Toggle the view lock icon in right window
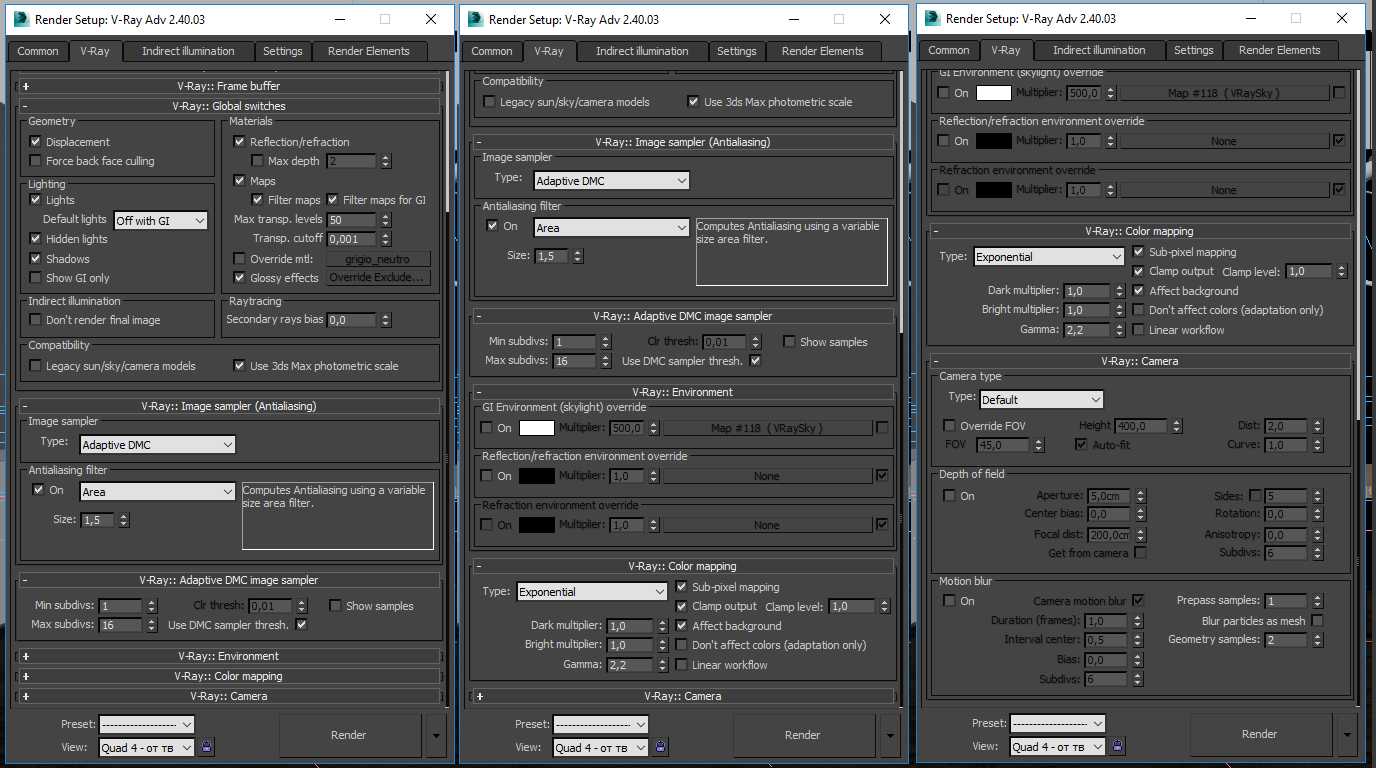The height and width of the screenshot is (768, 1376). (x=1118, y=745)
